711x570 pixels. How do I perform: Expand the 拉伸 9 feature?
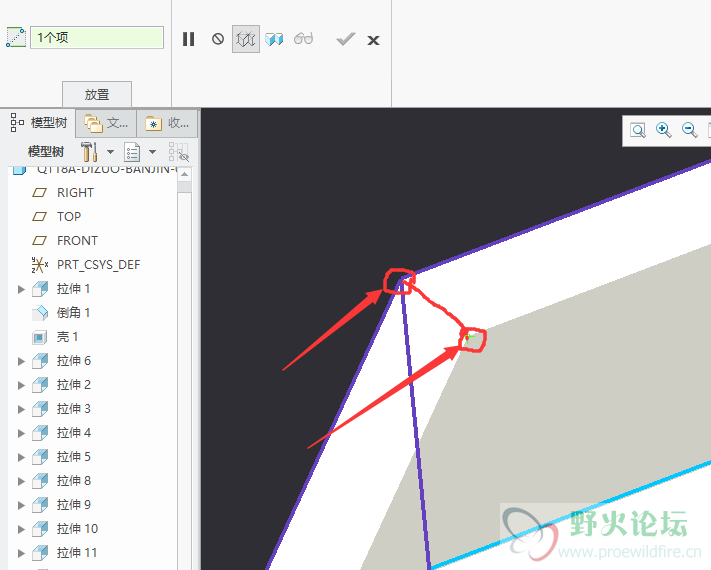click(x=21, y=506)
